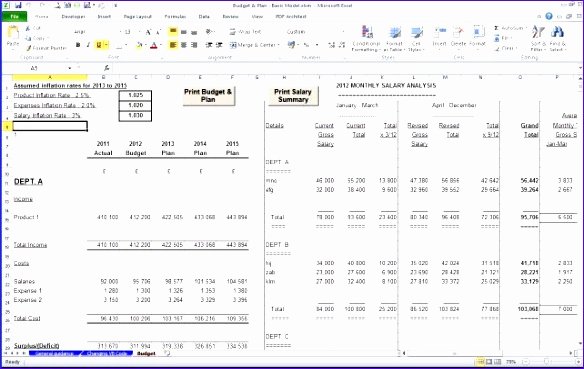
Task: Apply the red font color A
Action: (154, 45)
